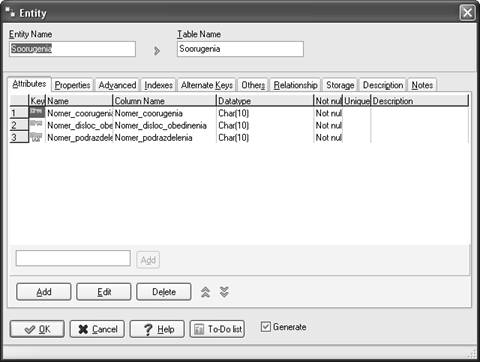The height and width of the screenshot is (362, 480).
Task: Open the To-Do list button
Action: point(217,329)
